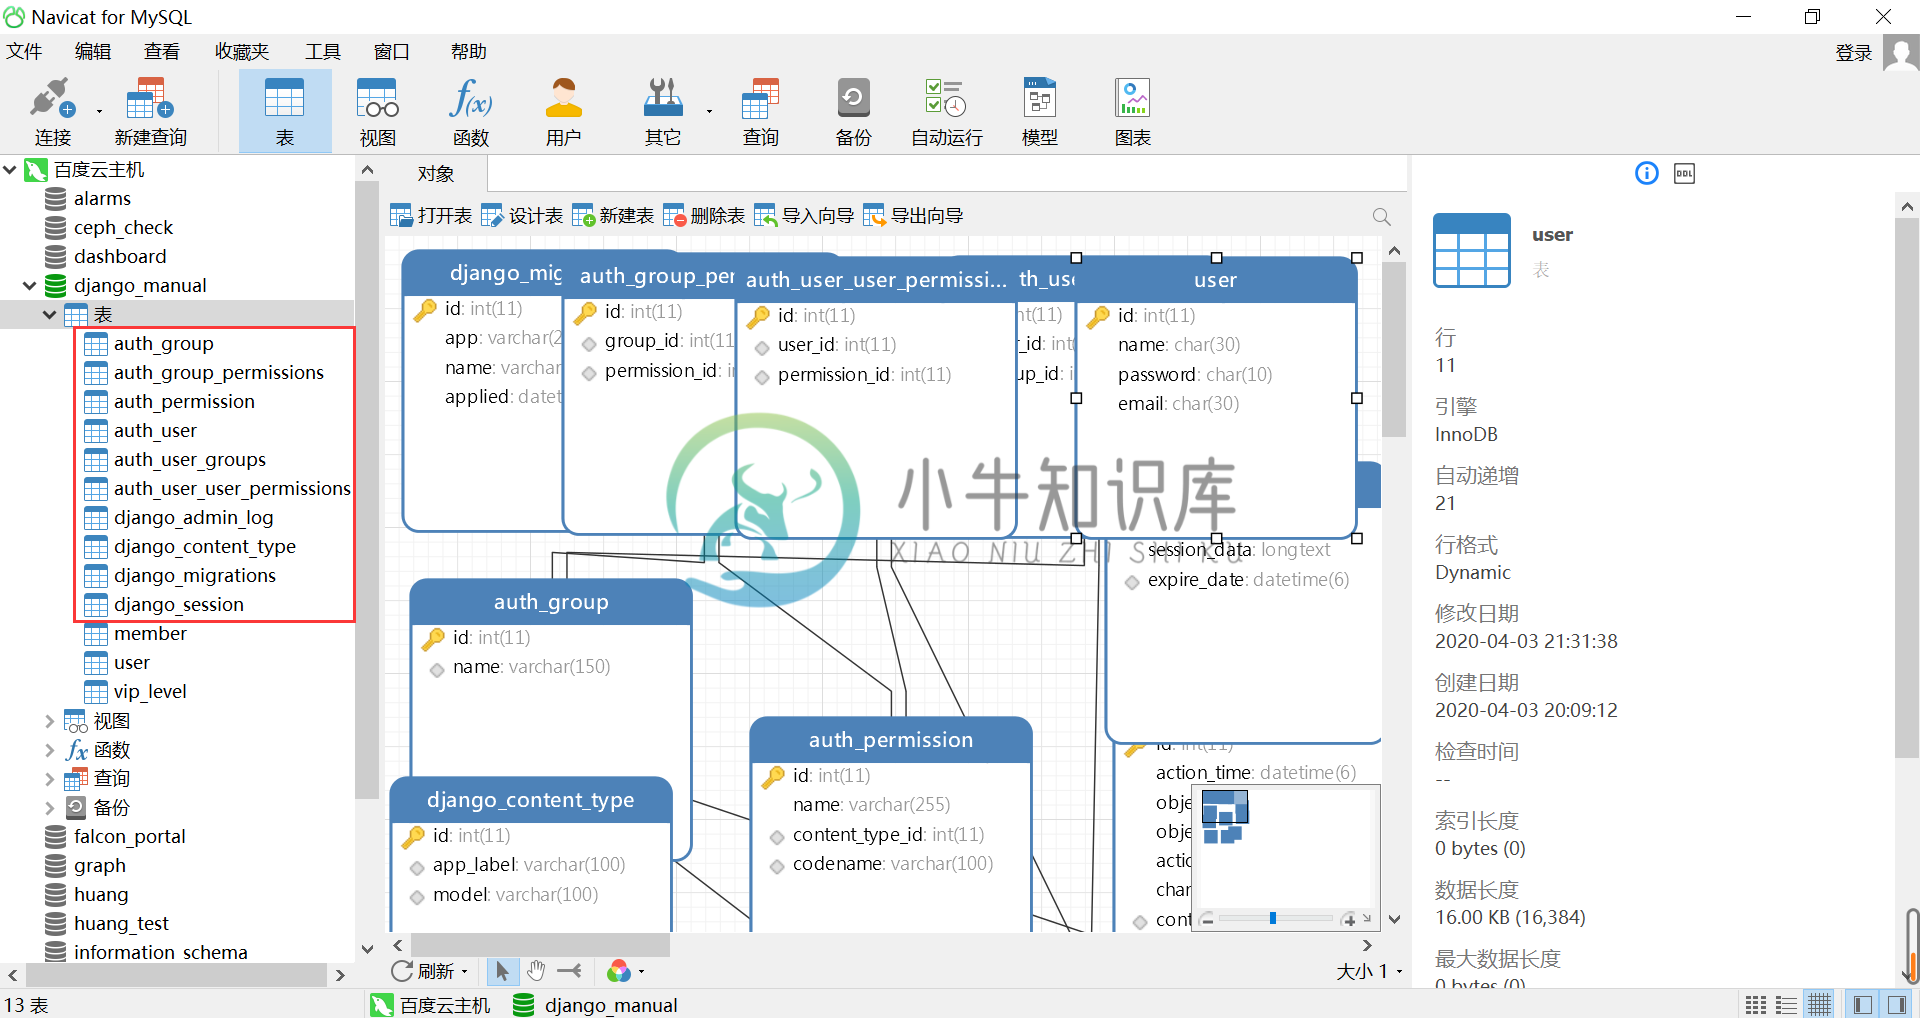Click the 刷新 refresh button

click(423, 971)
